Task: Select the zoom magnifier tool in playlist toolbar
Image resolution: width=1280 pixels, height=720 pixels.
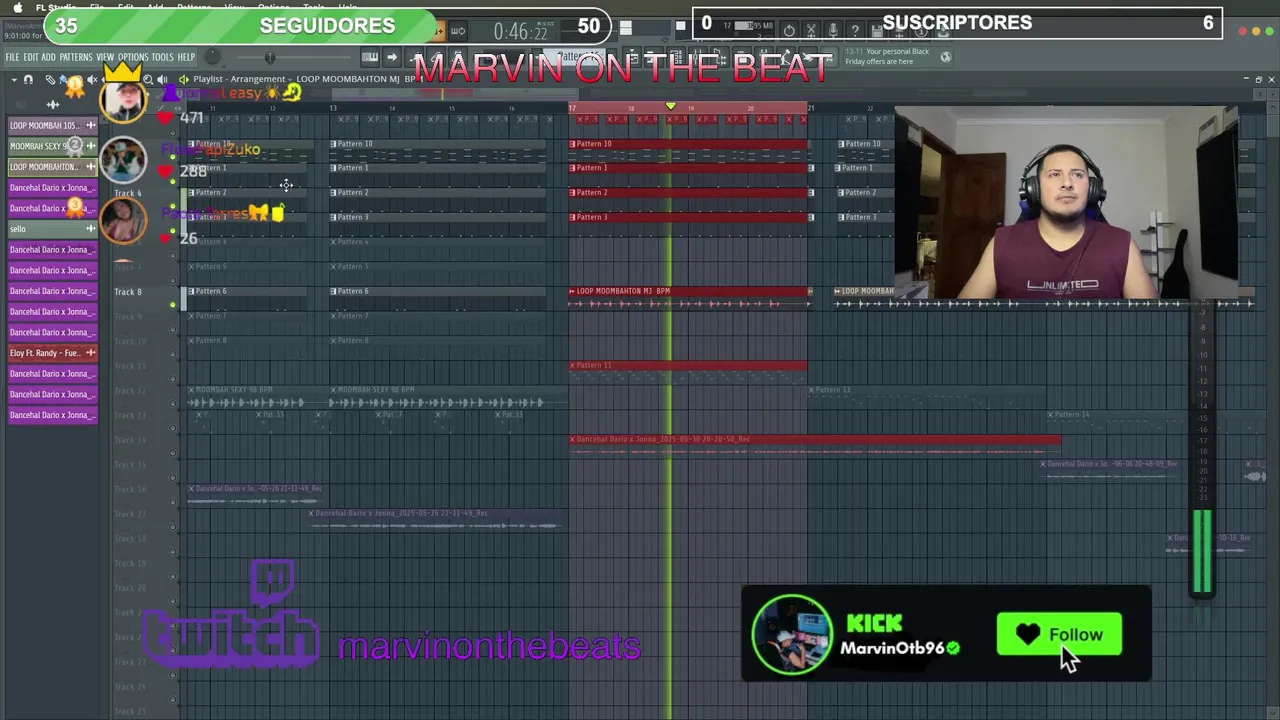Action: [x=148, y=80]
